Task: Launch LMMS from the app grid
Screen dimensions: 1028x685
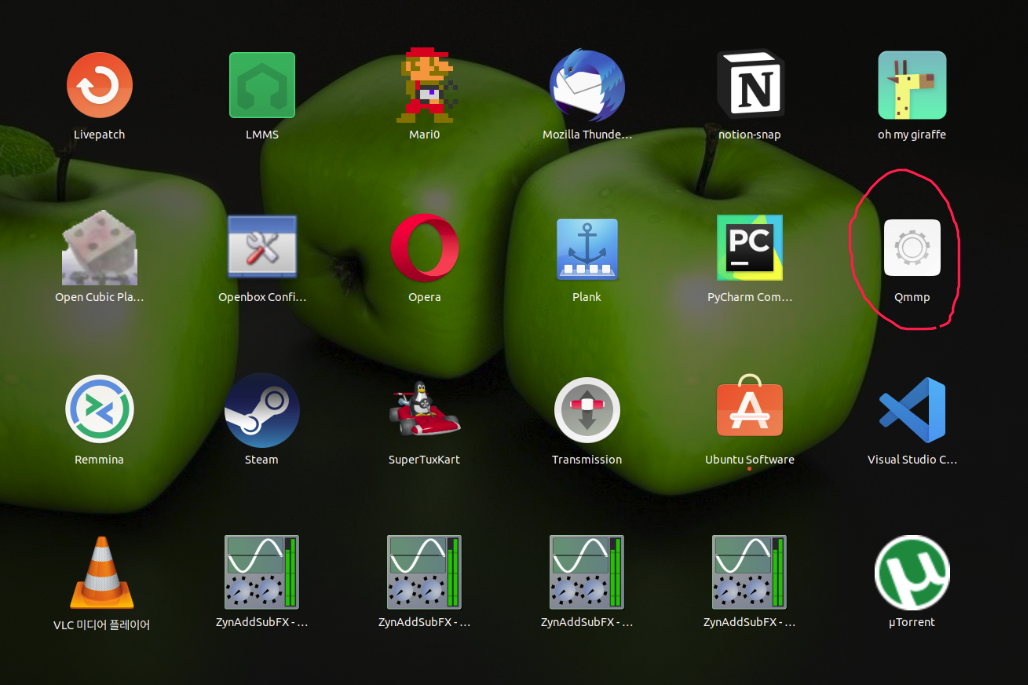Action: click(262, 85)
